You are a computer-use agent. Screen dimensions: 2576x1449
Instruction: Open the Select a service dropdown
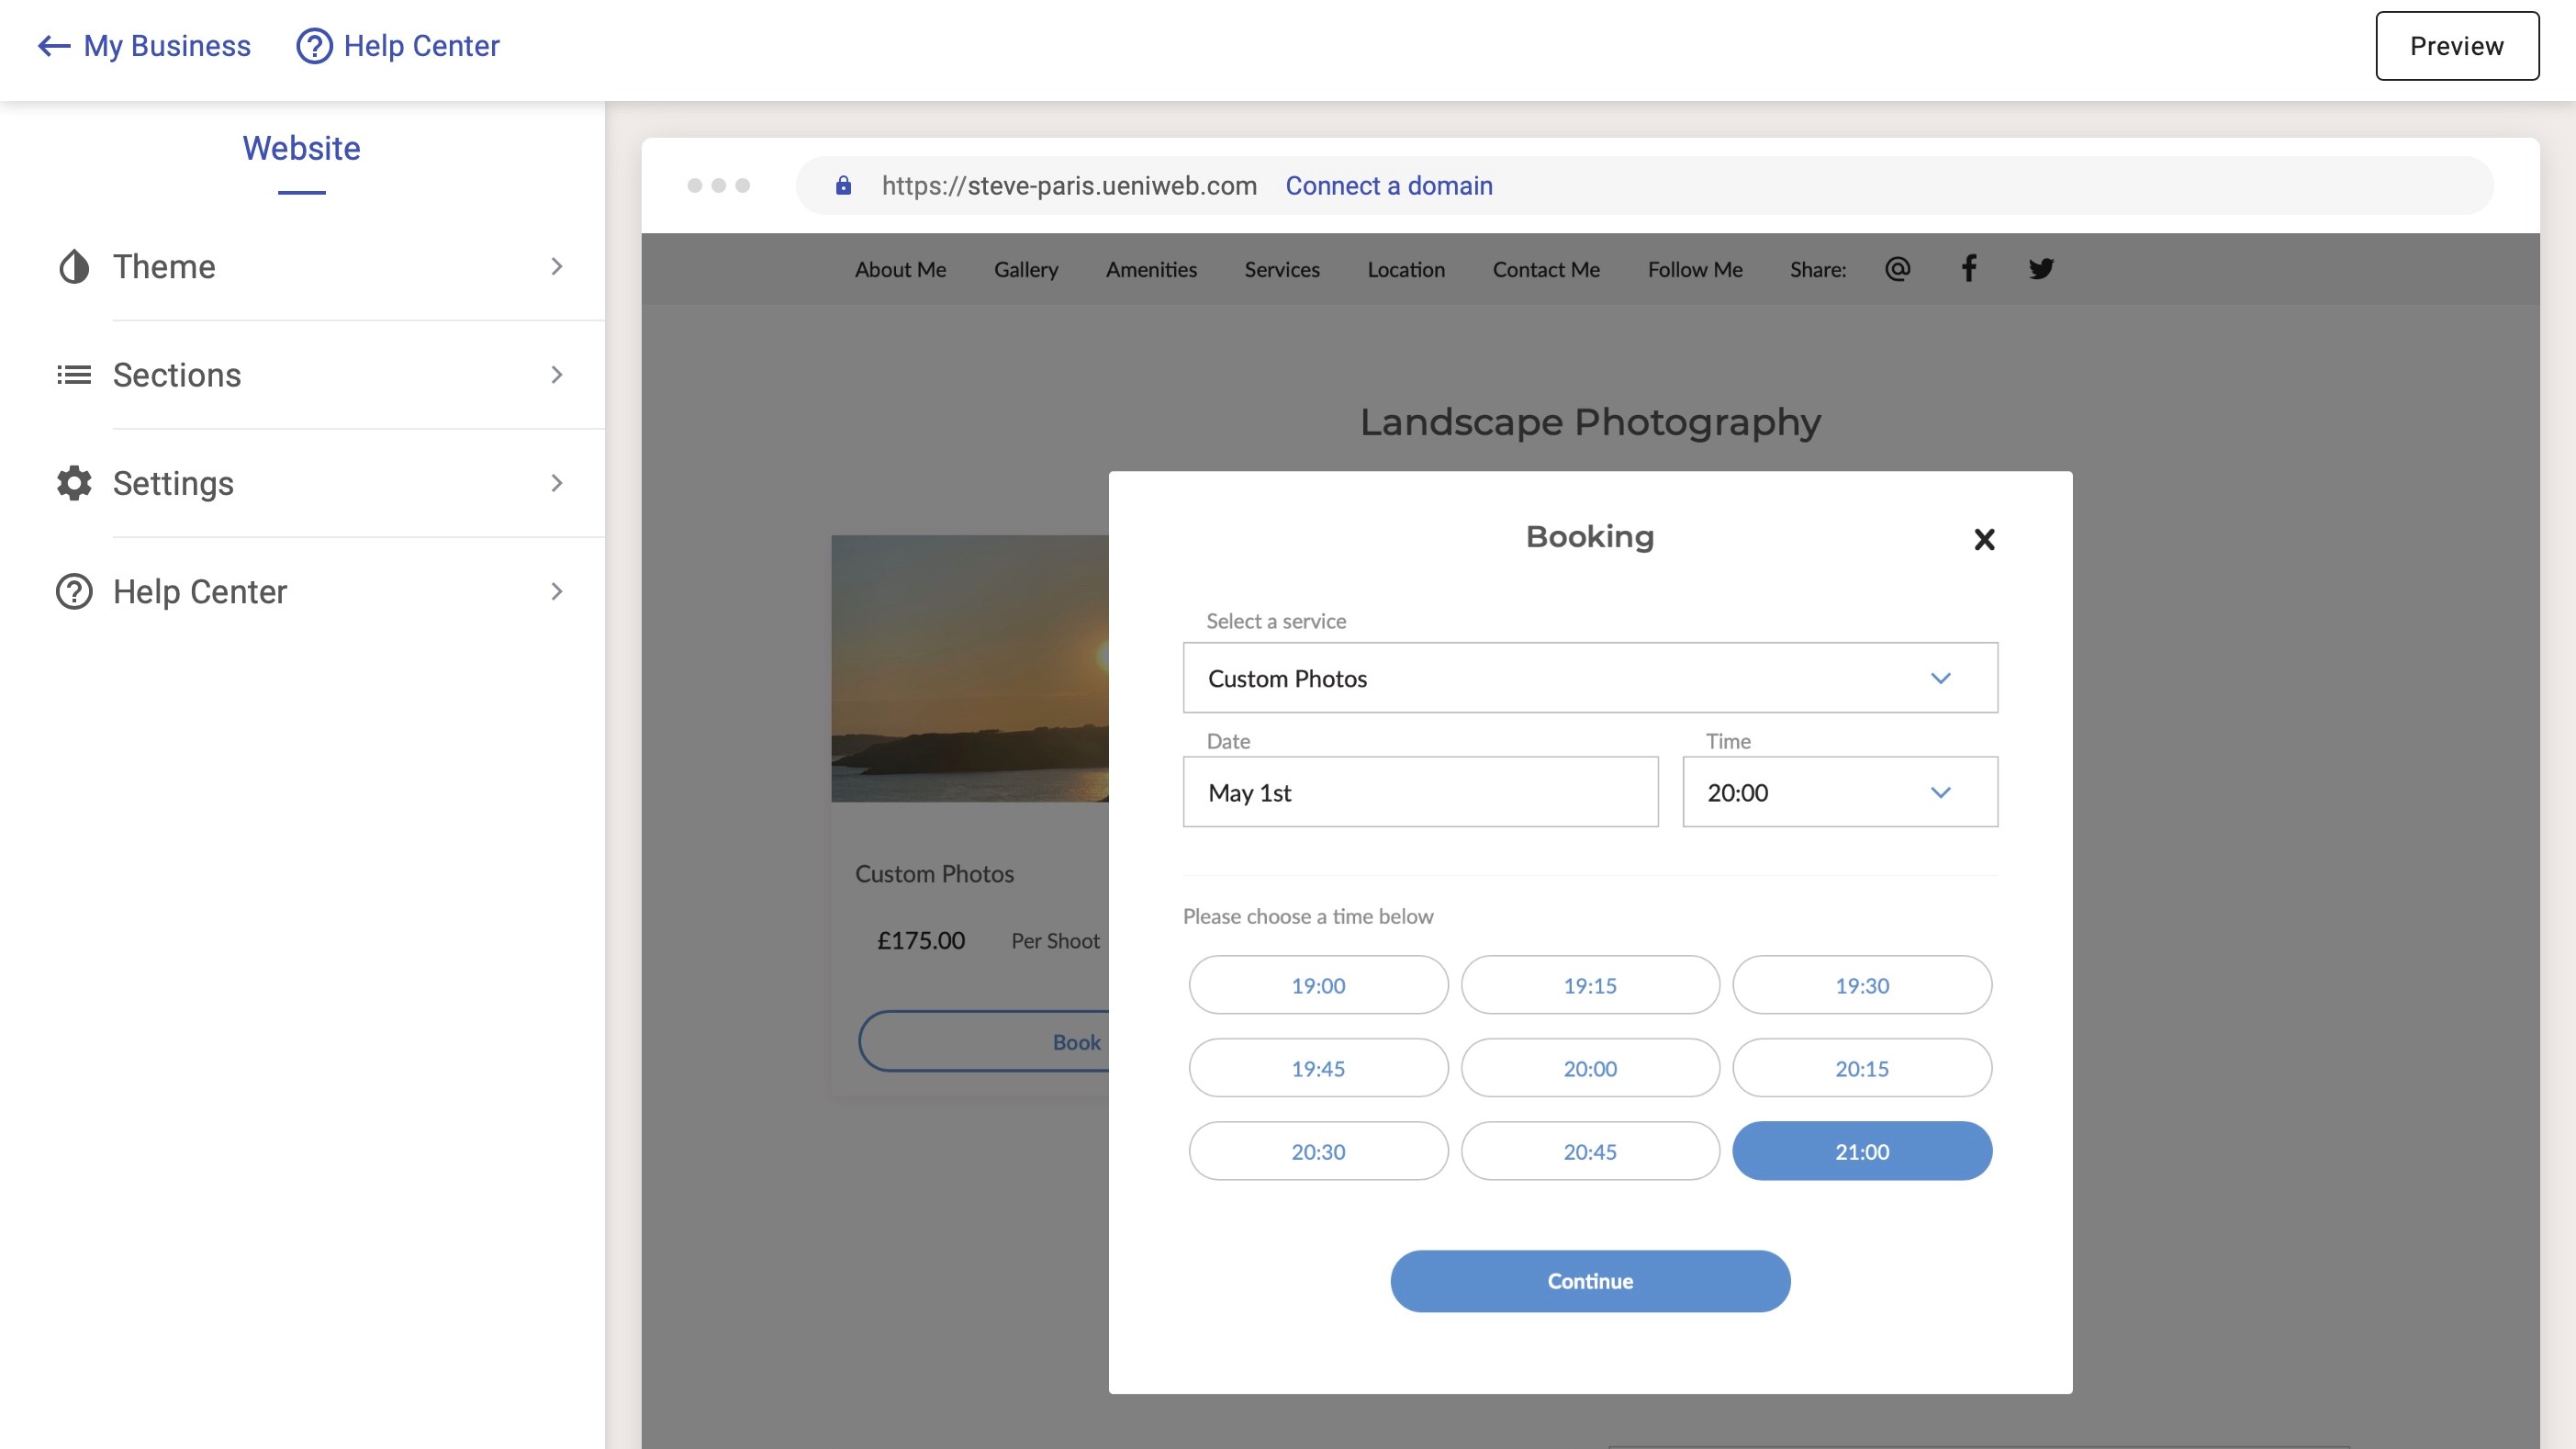point(1589,678)
